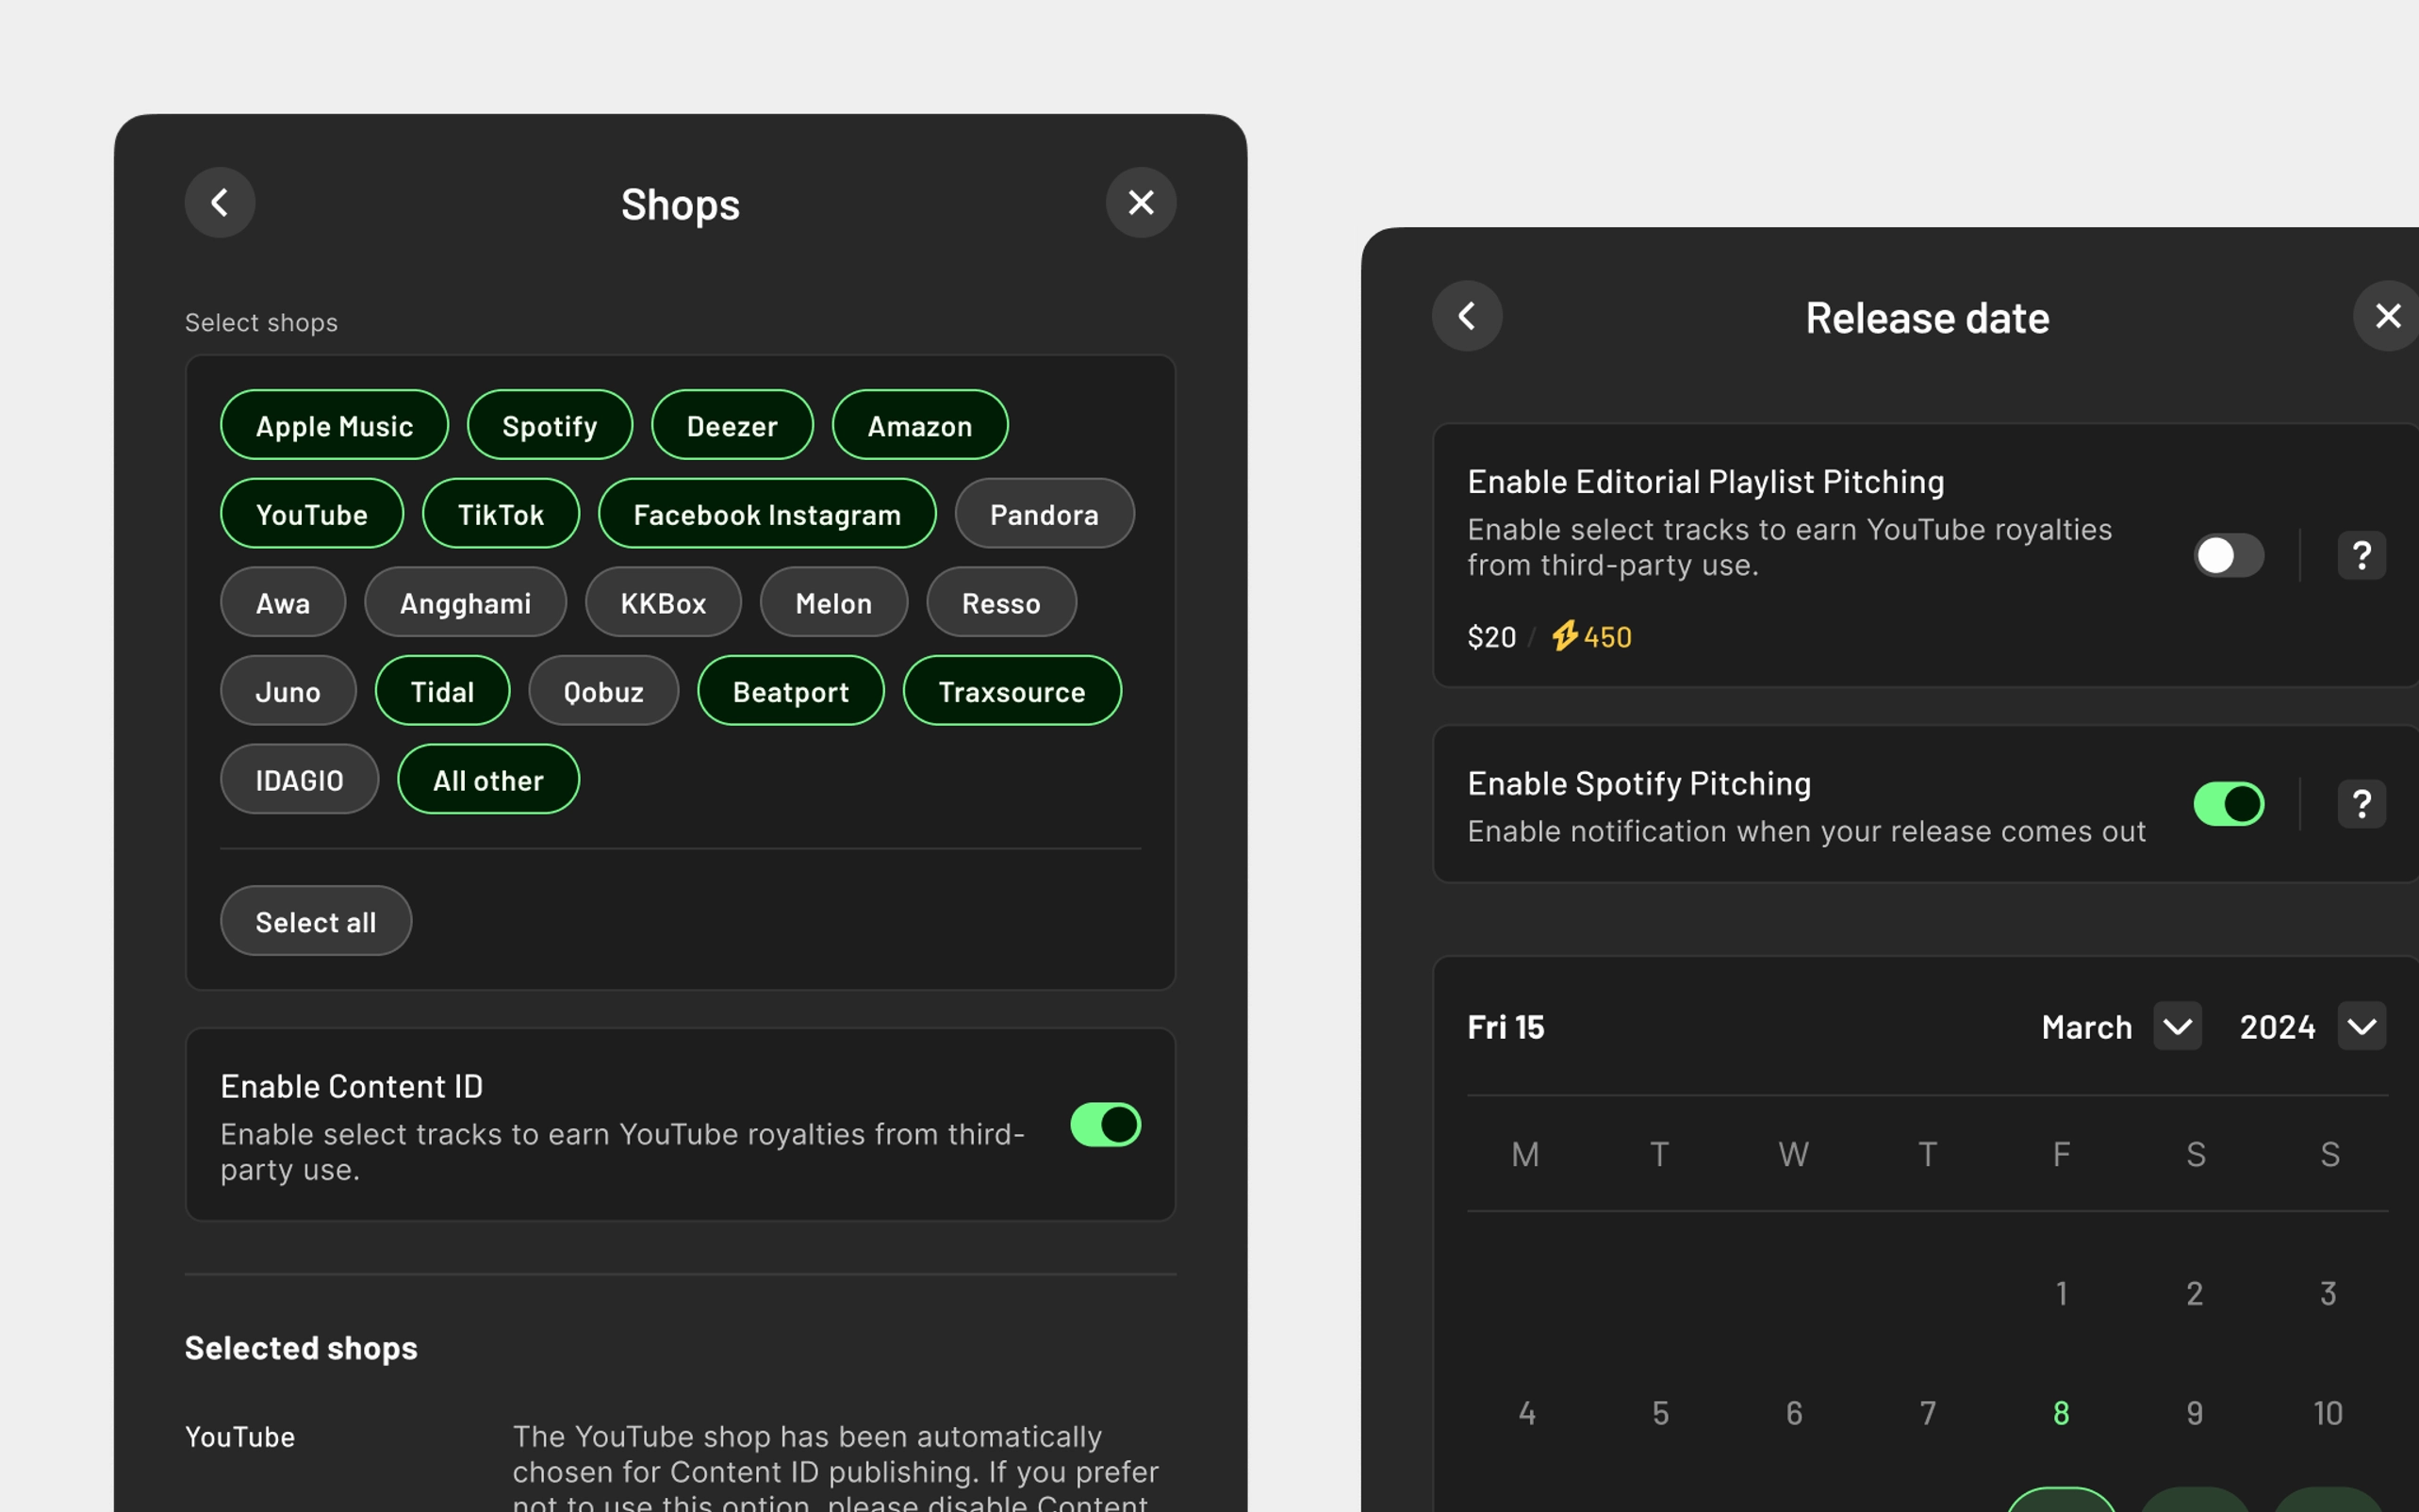Toggle the All other shops chip
This screenshot has width=2419, height=1512.
point(488,780)
